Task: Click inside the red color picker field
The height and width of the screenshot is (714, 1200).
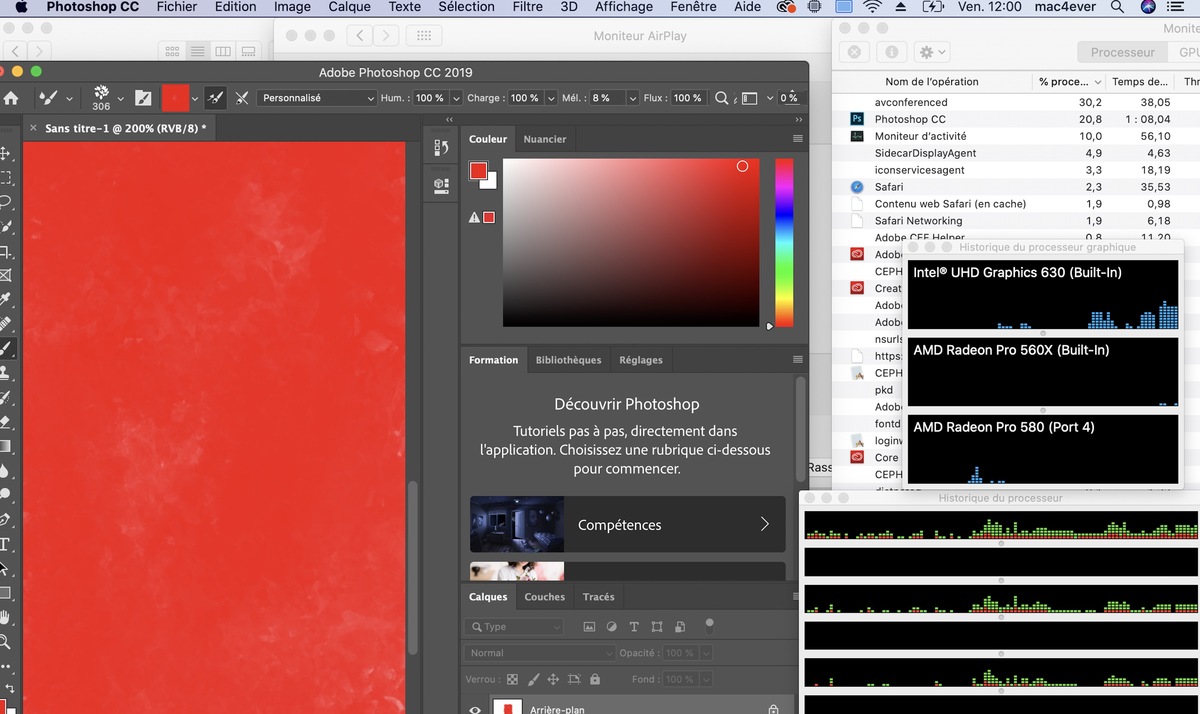Action: pos(631,242)
